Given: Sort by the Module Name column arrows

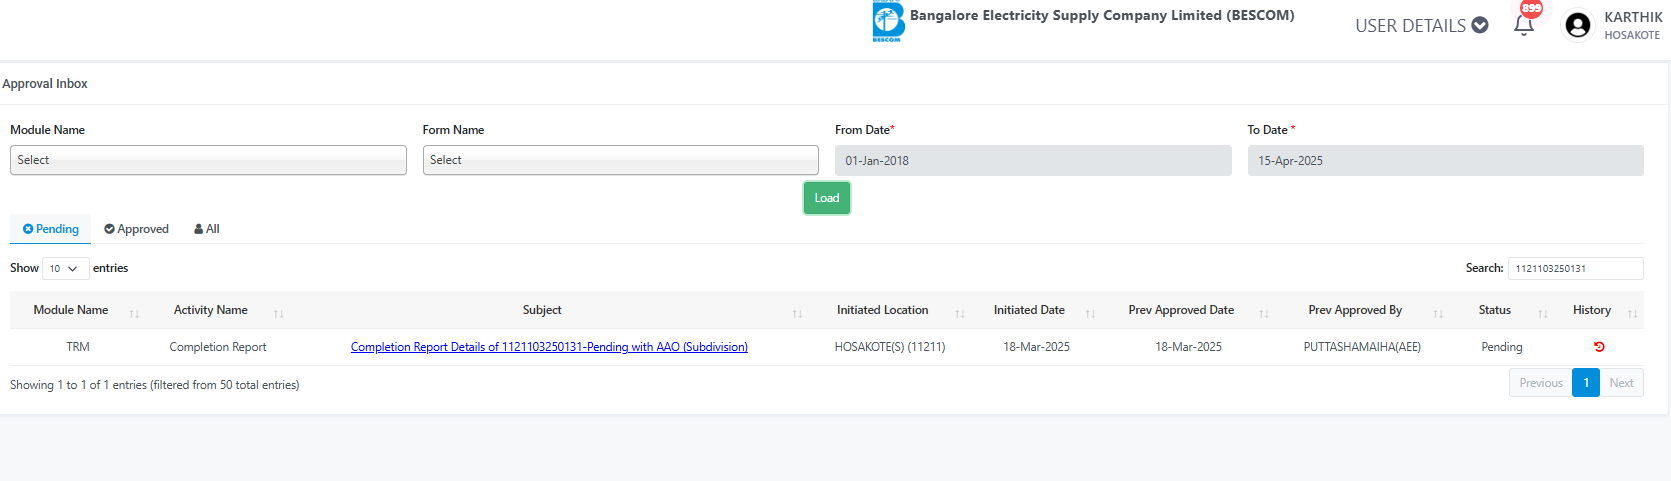Looking at the screenshot, I should click(134, 314).
